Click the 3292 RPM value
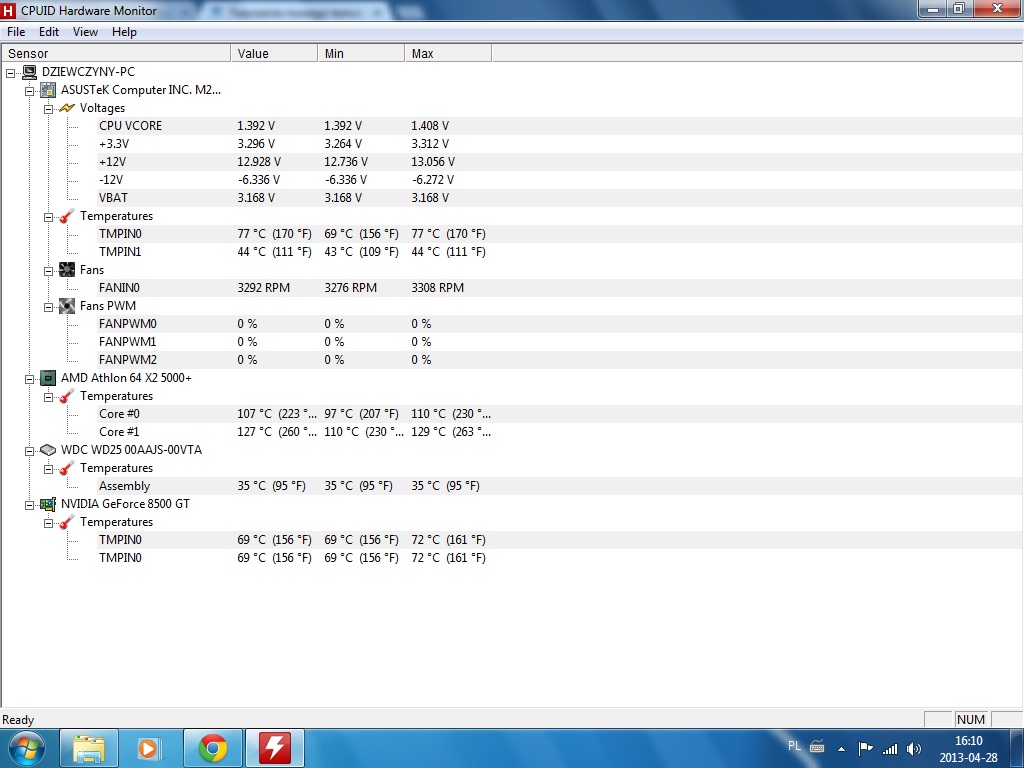The image size is (1024, 768). 263,288
